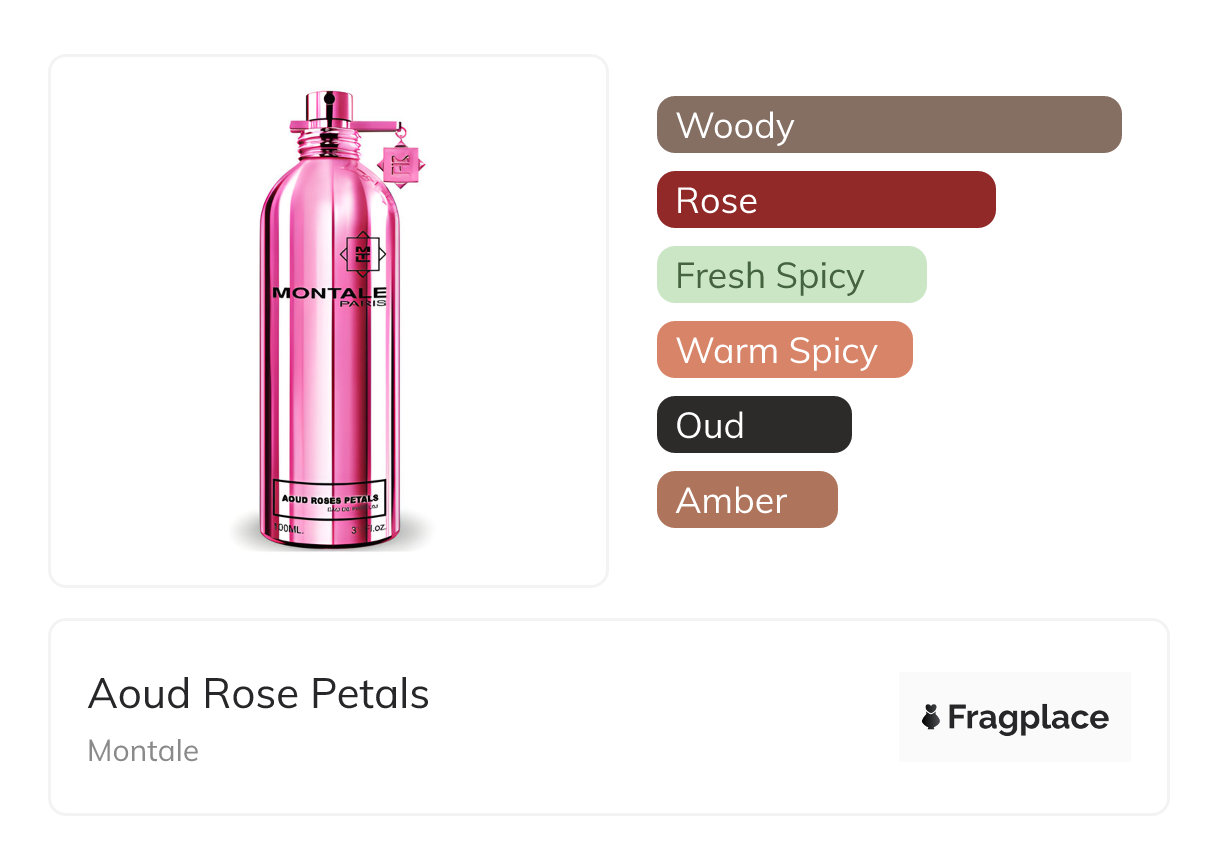This screenshot has height=864, width=1218.
Task: Click the Aoud Roses Petals bottle label
Action: 330,499
